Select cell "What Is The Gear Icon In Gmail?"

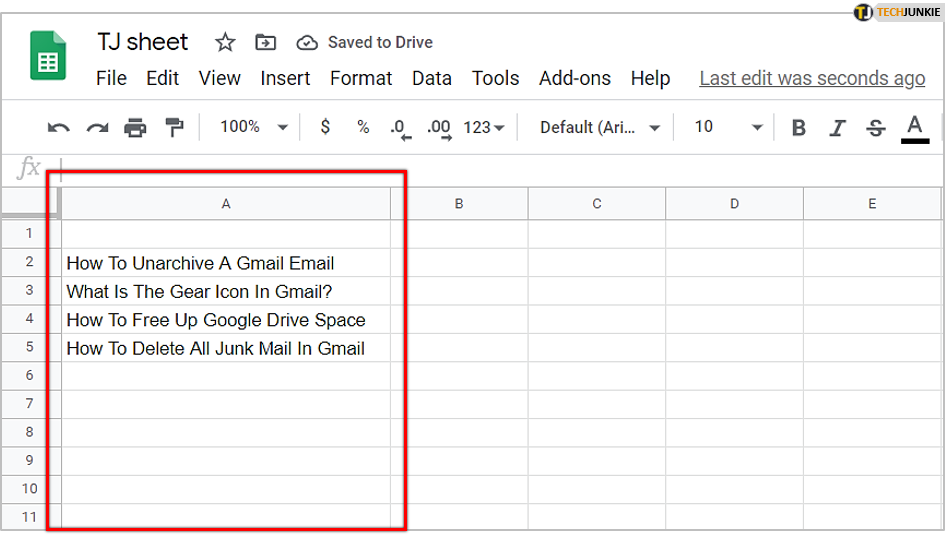(x=226, y=291)
